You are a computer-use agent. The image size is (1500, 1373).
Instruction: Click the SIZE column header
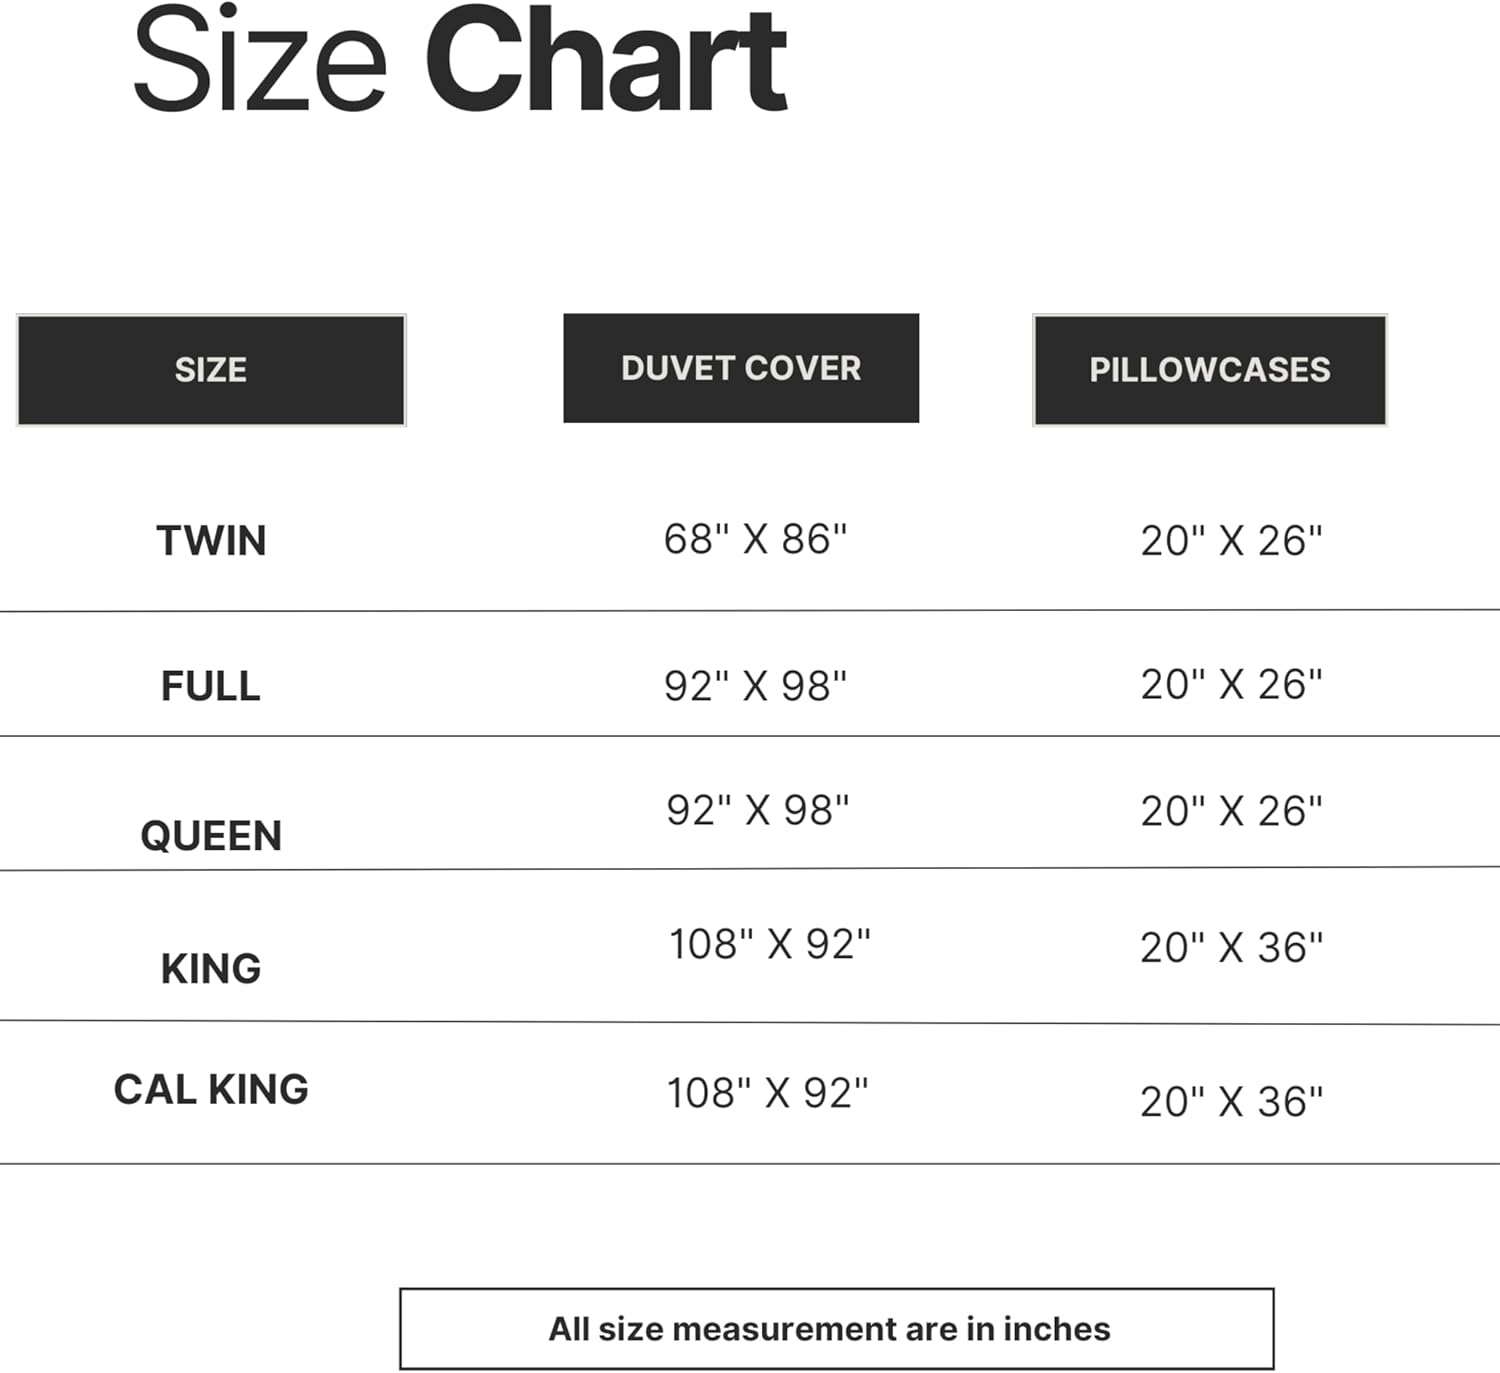pyautogui.click(x=211, y=370)
